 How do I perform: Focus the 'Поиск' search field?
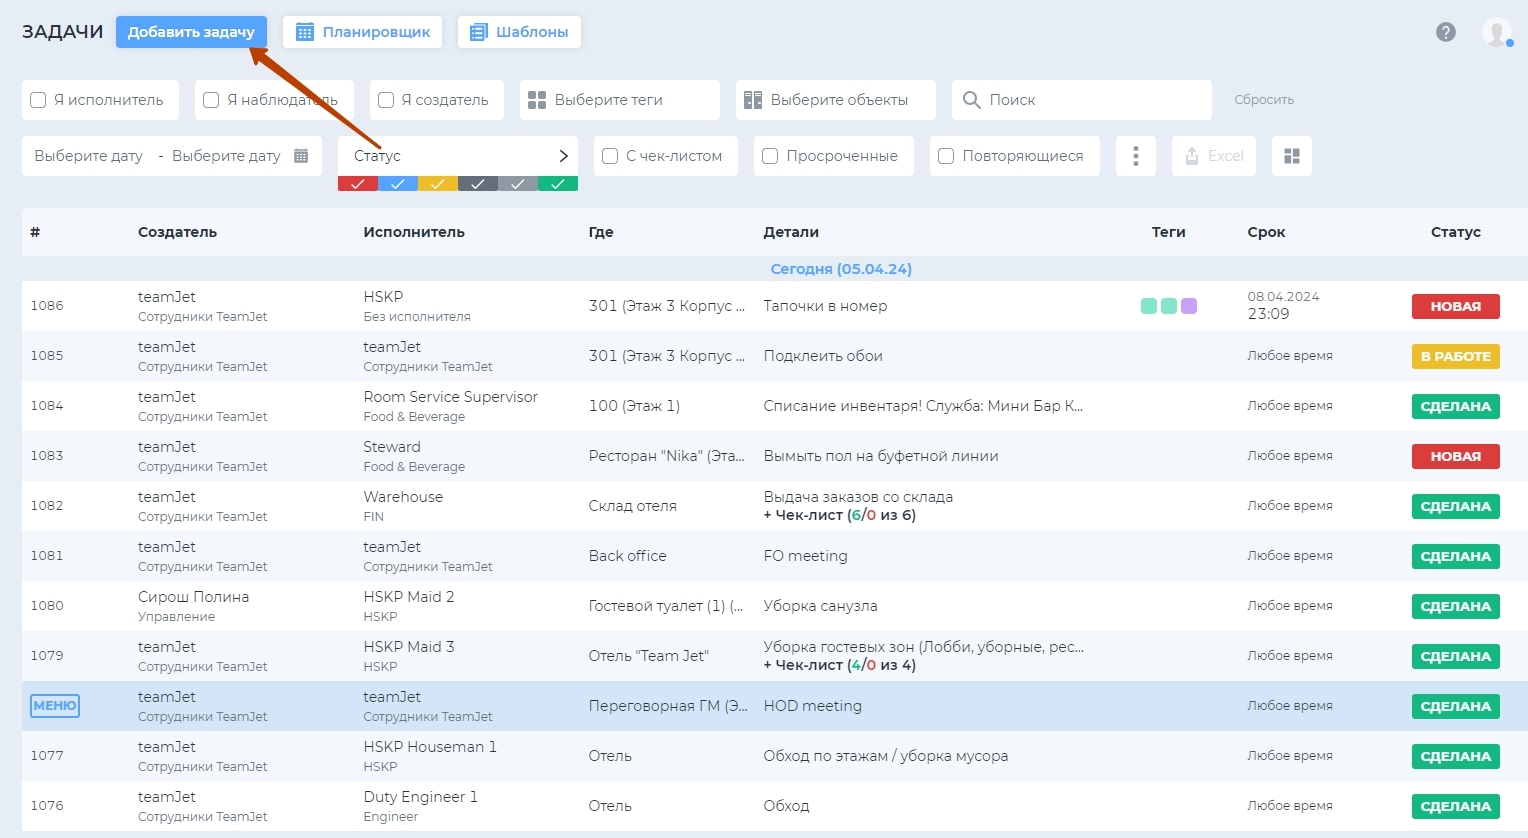click(1082, 100)
